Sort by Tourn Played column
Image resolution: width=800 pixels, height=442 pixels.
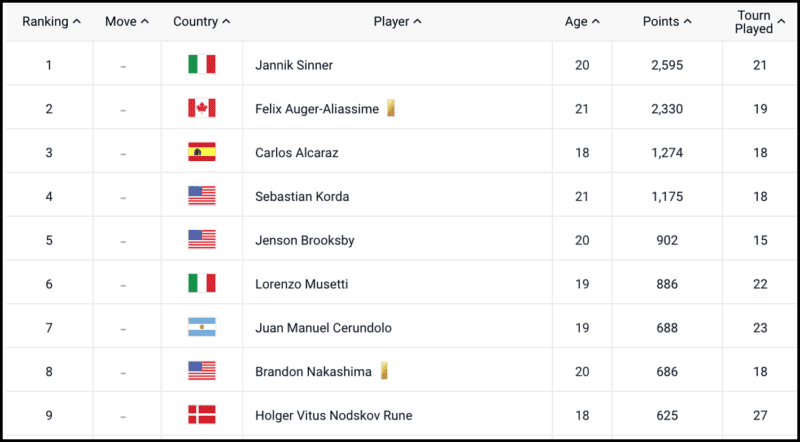click(760, 22)
